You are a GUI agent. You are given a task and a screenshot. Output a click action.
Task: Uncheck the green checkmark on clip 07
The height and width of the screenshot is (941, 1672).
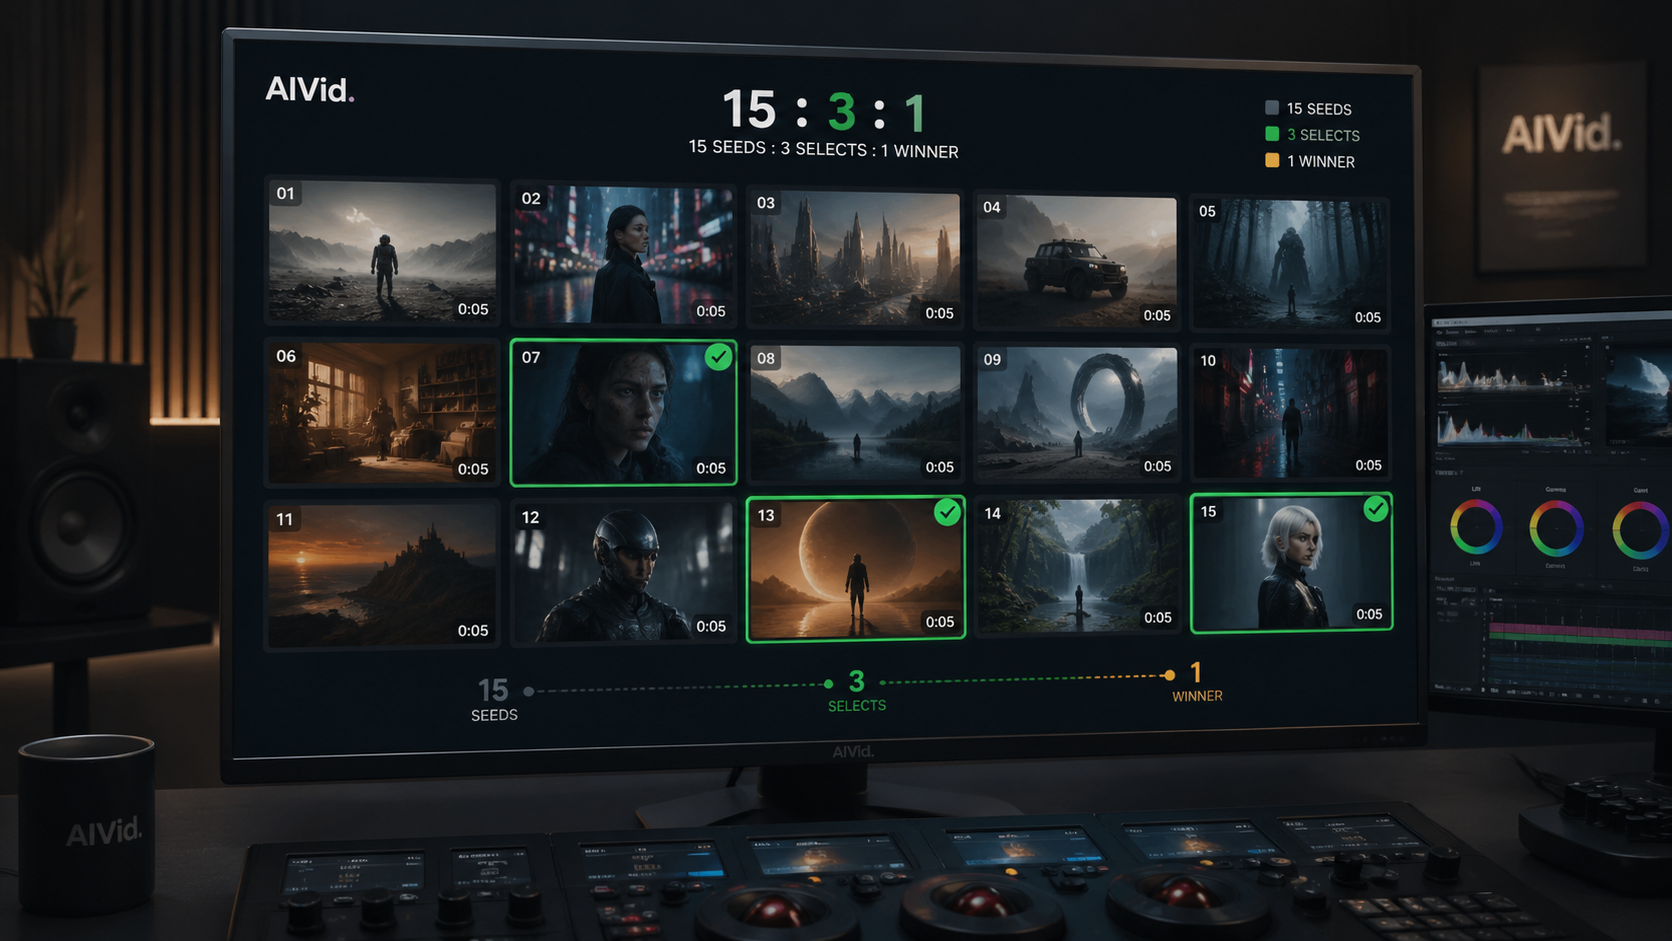click(718, 357)
